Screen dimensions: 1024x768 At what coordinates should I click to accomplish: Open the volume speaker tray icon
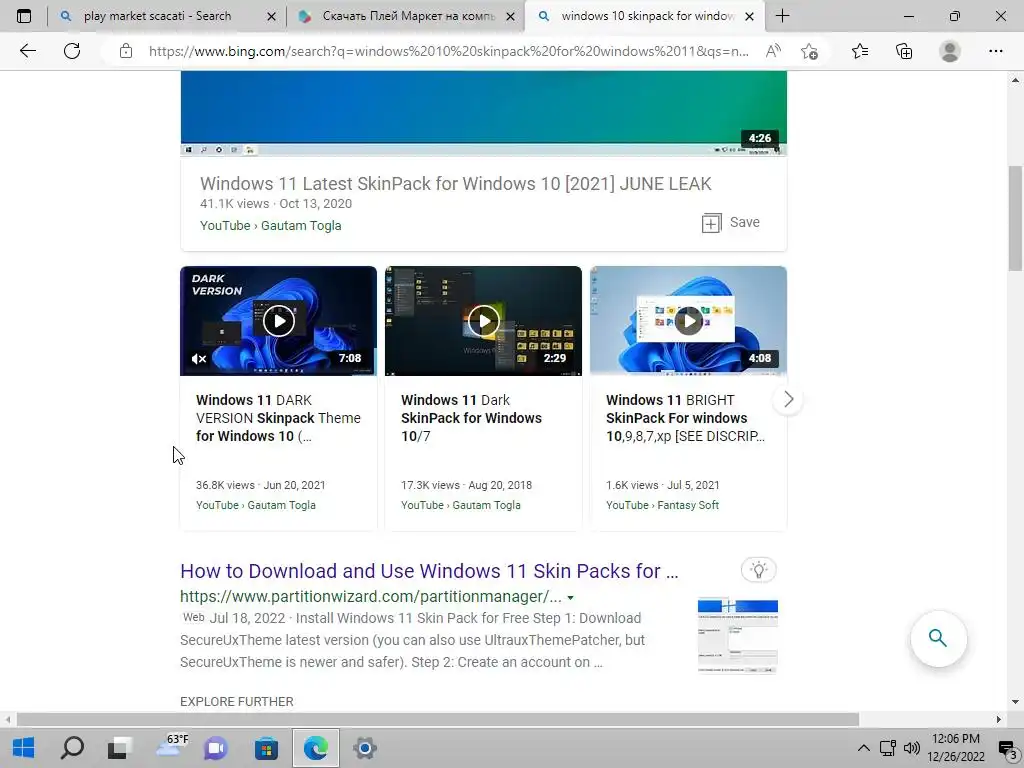click(x=911, y=748)
